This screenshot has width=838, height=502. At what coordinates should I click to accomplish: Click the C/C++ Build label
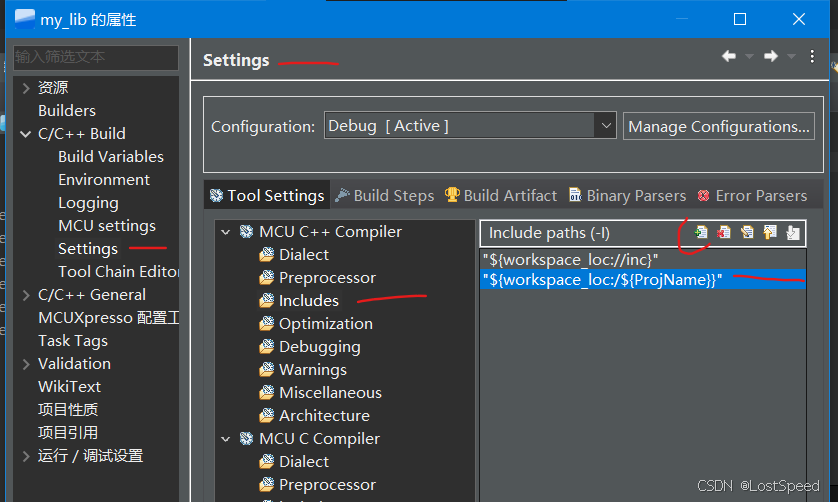pos(82,134)
